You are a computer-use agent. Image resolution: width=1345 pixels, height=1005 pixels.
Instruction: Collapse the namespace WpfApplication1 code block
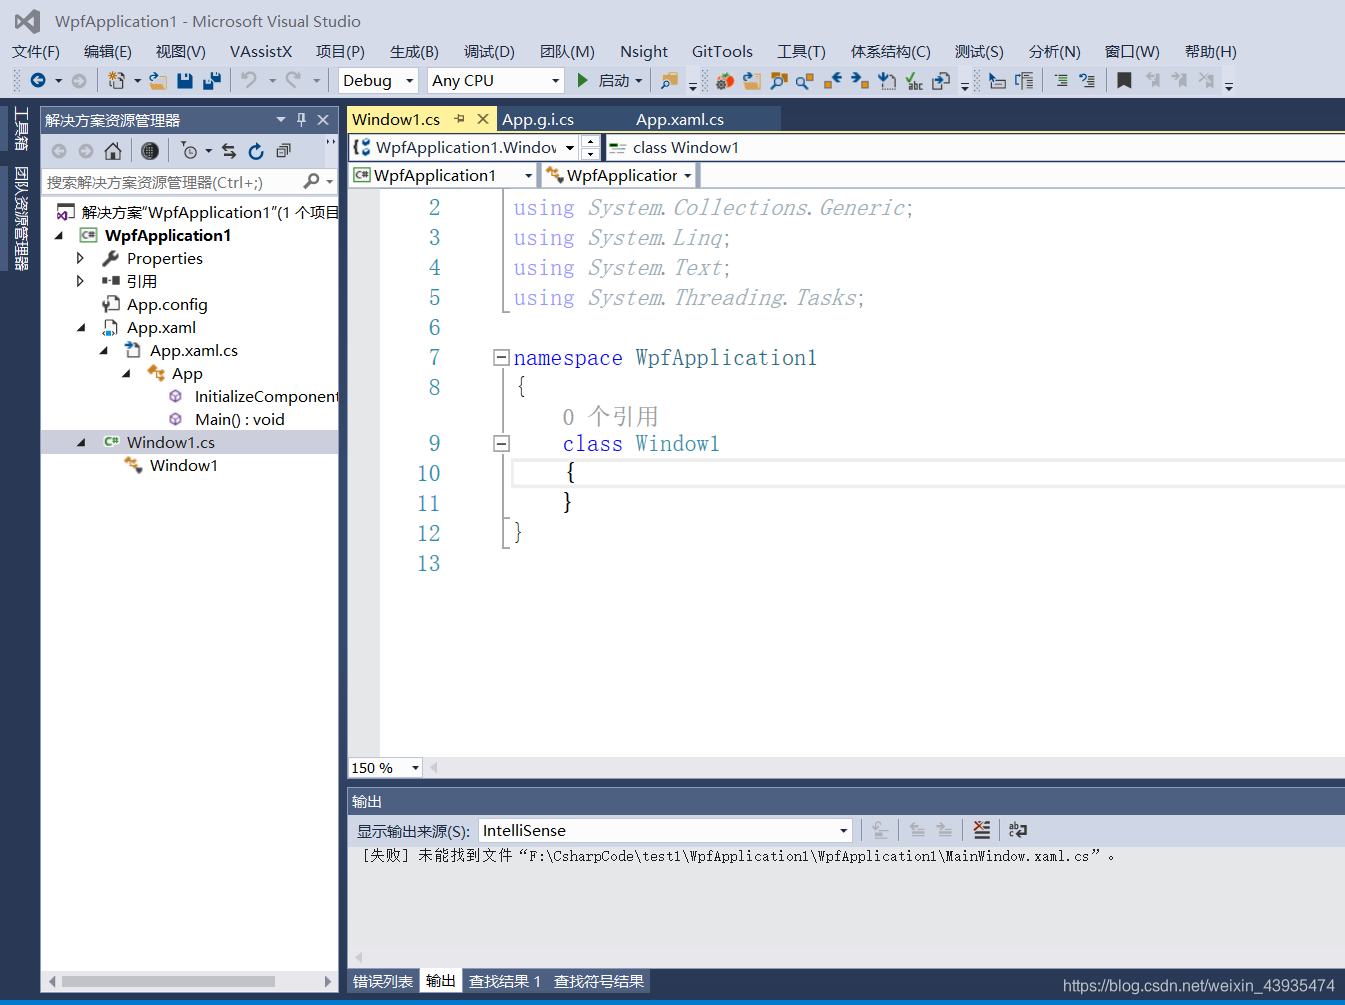[x=501, y=357]
